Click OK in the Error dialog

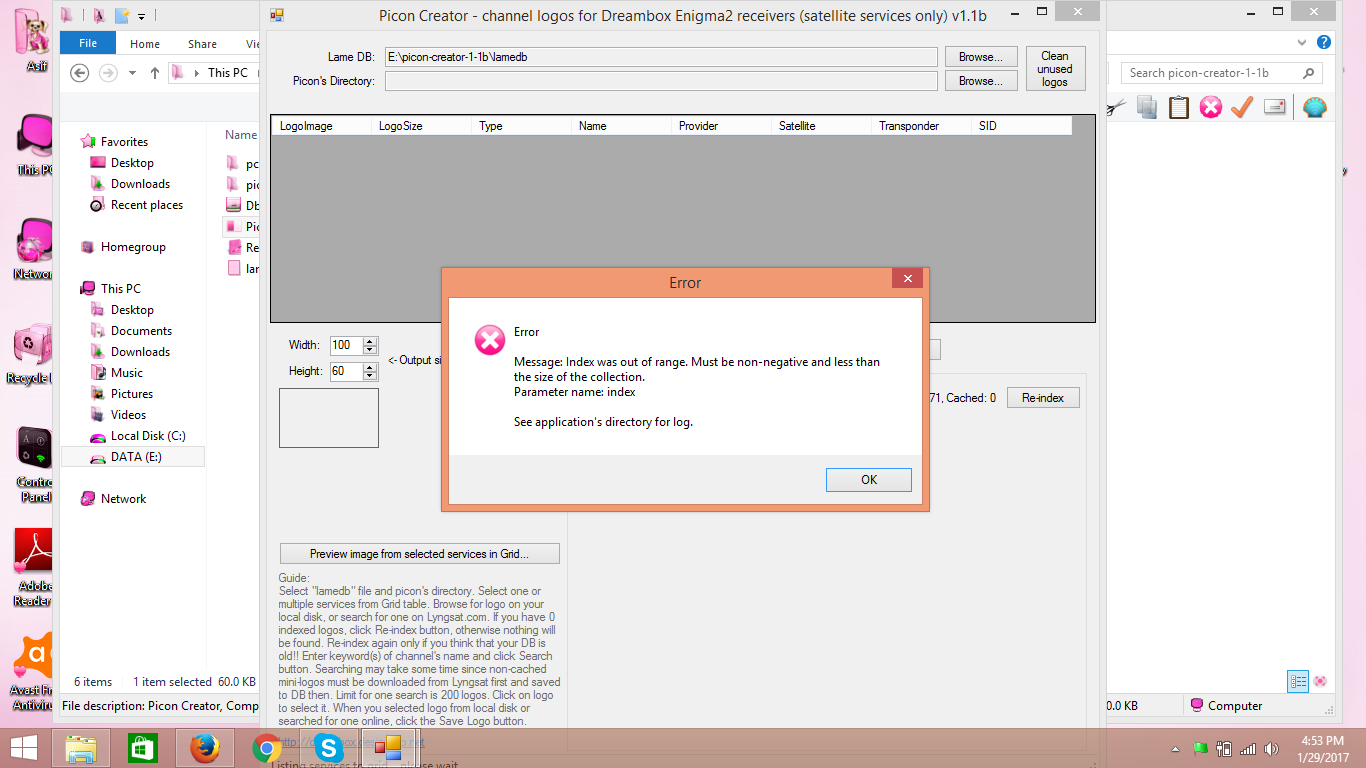(x=868, y=480)
